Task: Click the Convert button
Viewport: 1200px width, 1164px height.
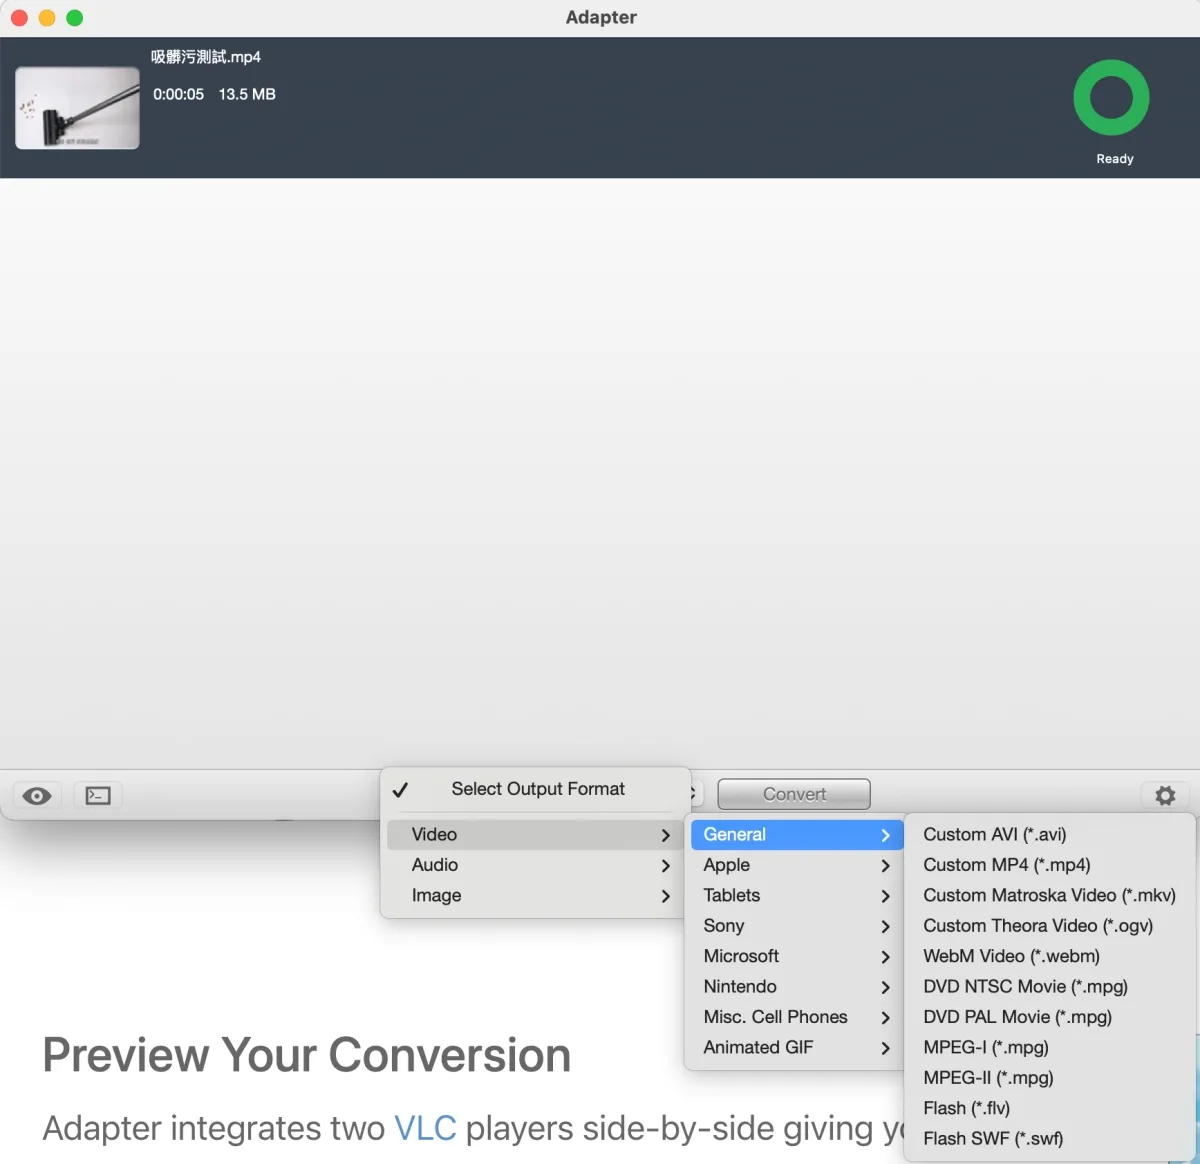Action: point(794,794)
